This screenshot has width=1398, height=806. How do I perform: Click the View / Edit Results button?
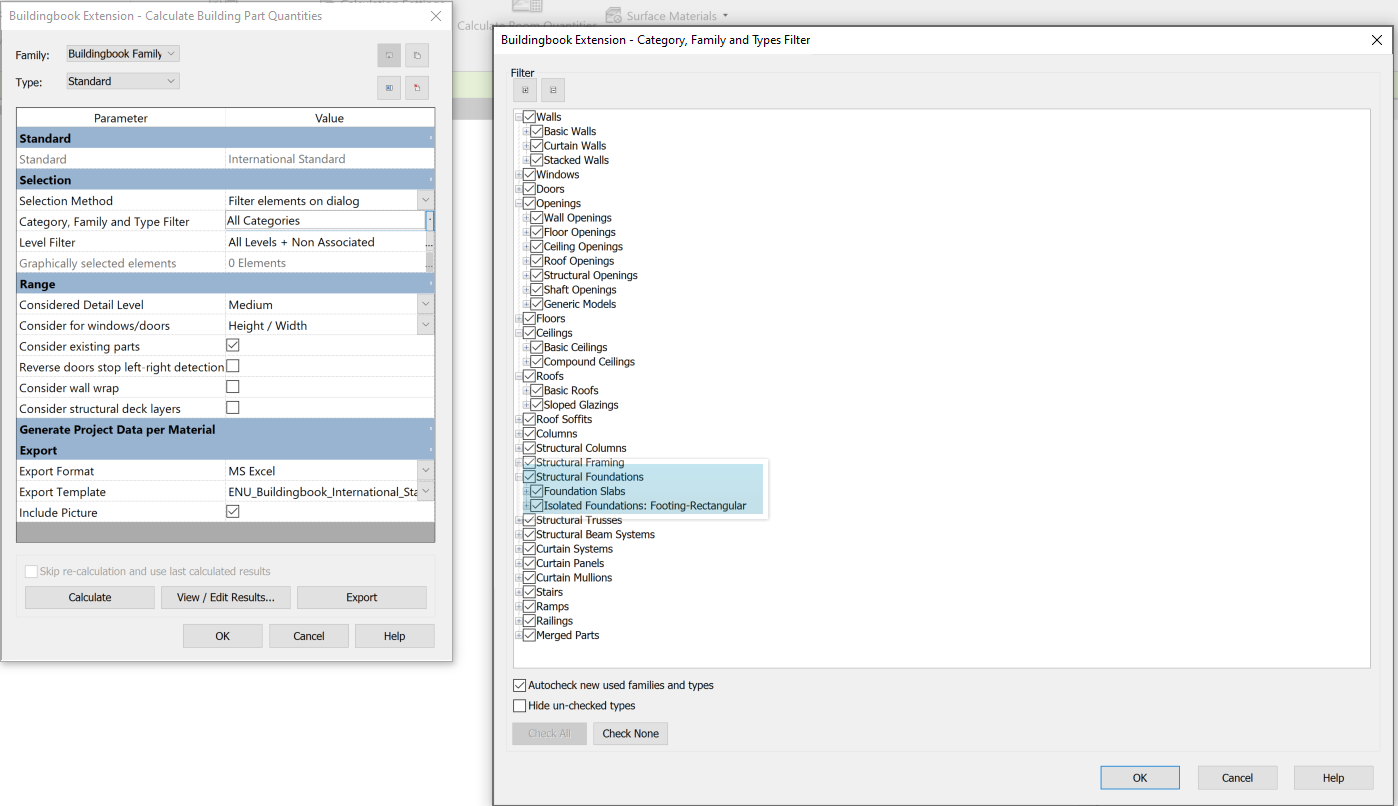click(x=225, y=597)
